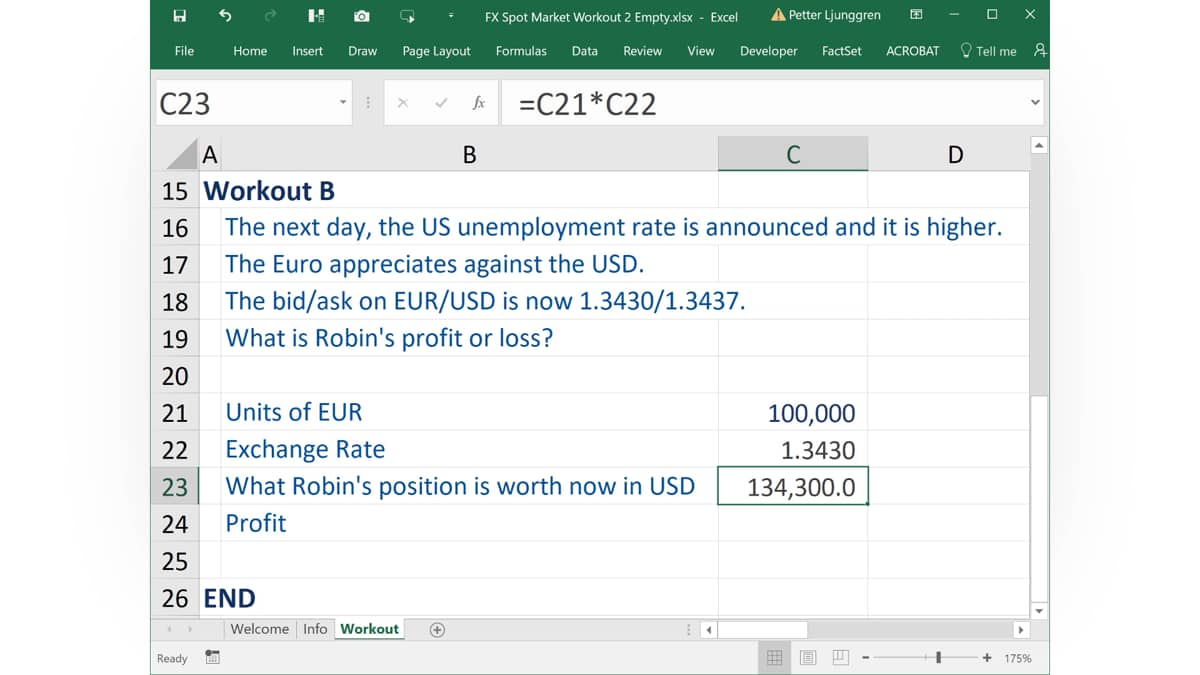The width and height of the screenshot is (1200, 675).
Task: Expand the formula bar
Action: tap(1035, 102)
